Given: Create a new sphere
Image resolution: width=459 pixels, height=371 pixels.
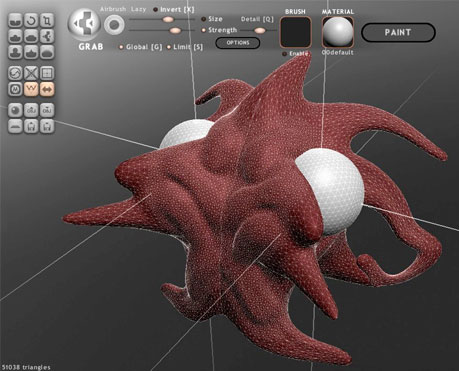Looking at the screenshot, I should [x=15, y=110].
